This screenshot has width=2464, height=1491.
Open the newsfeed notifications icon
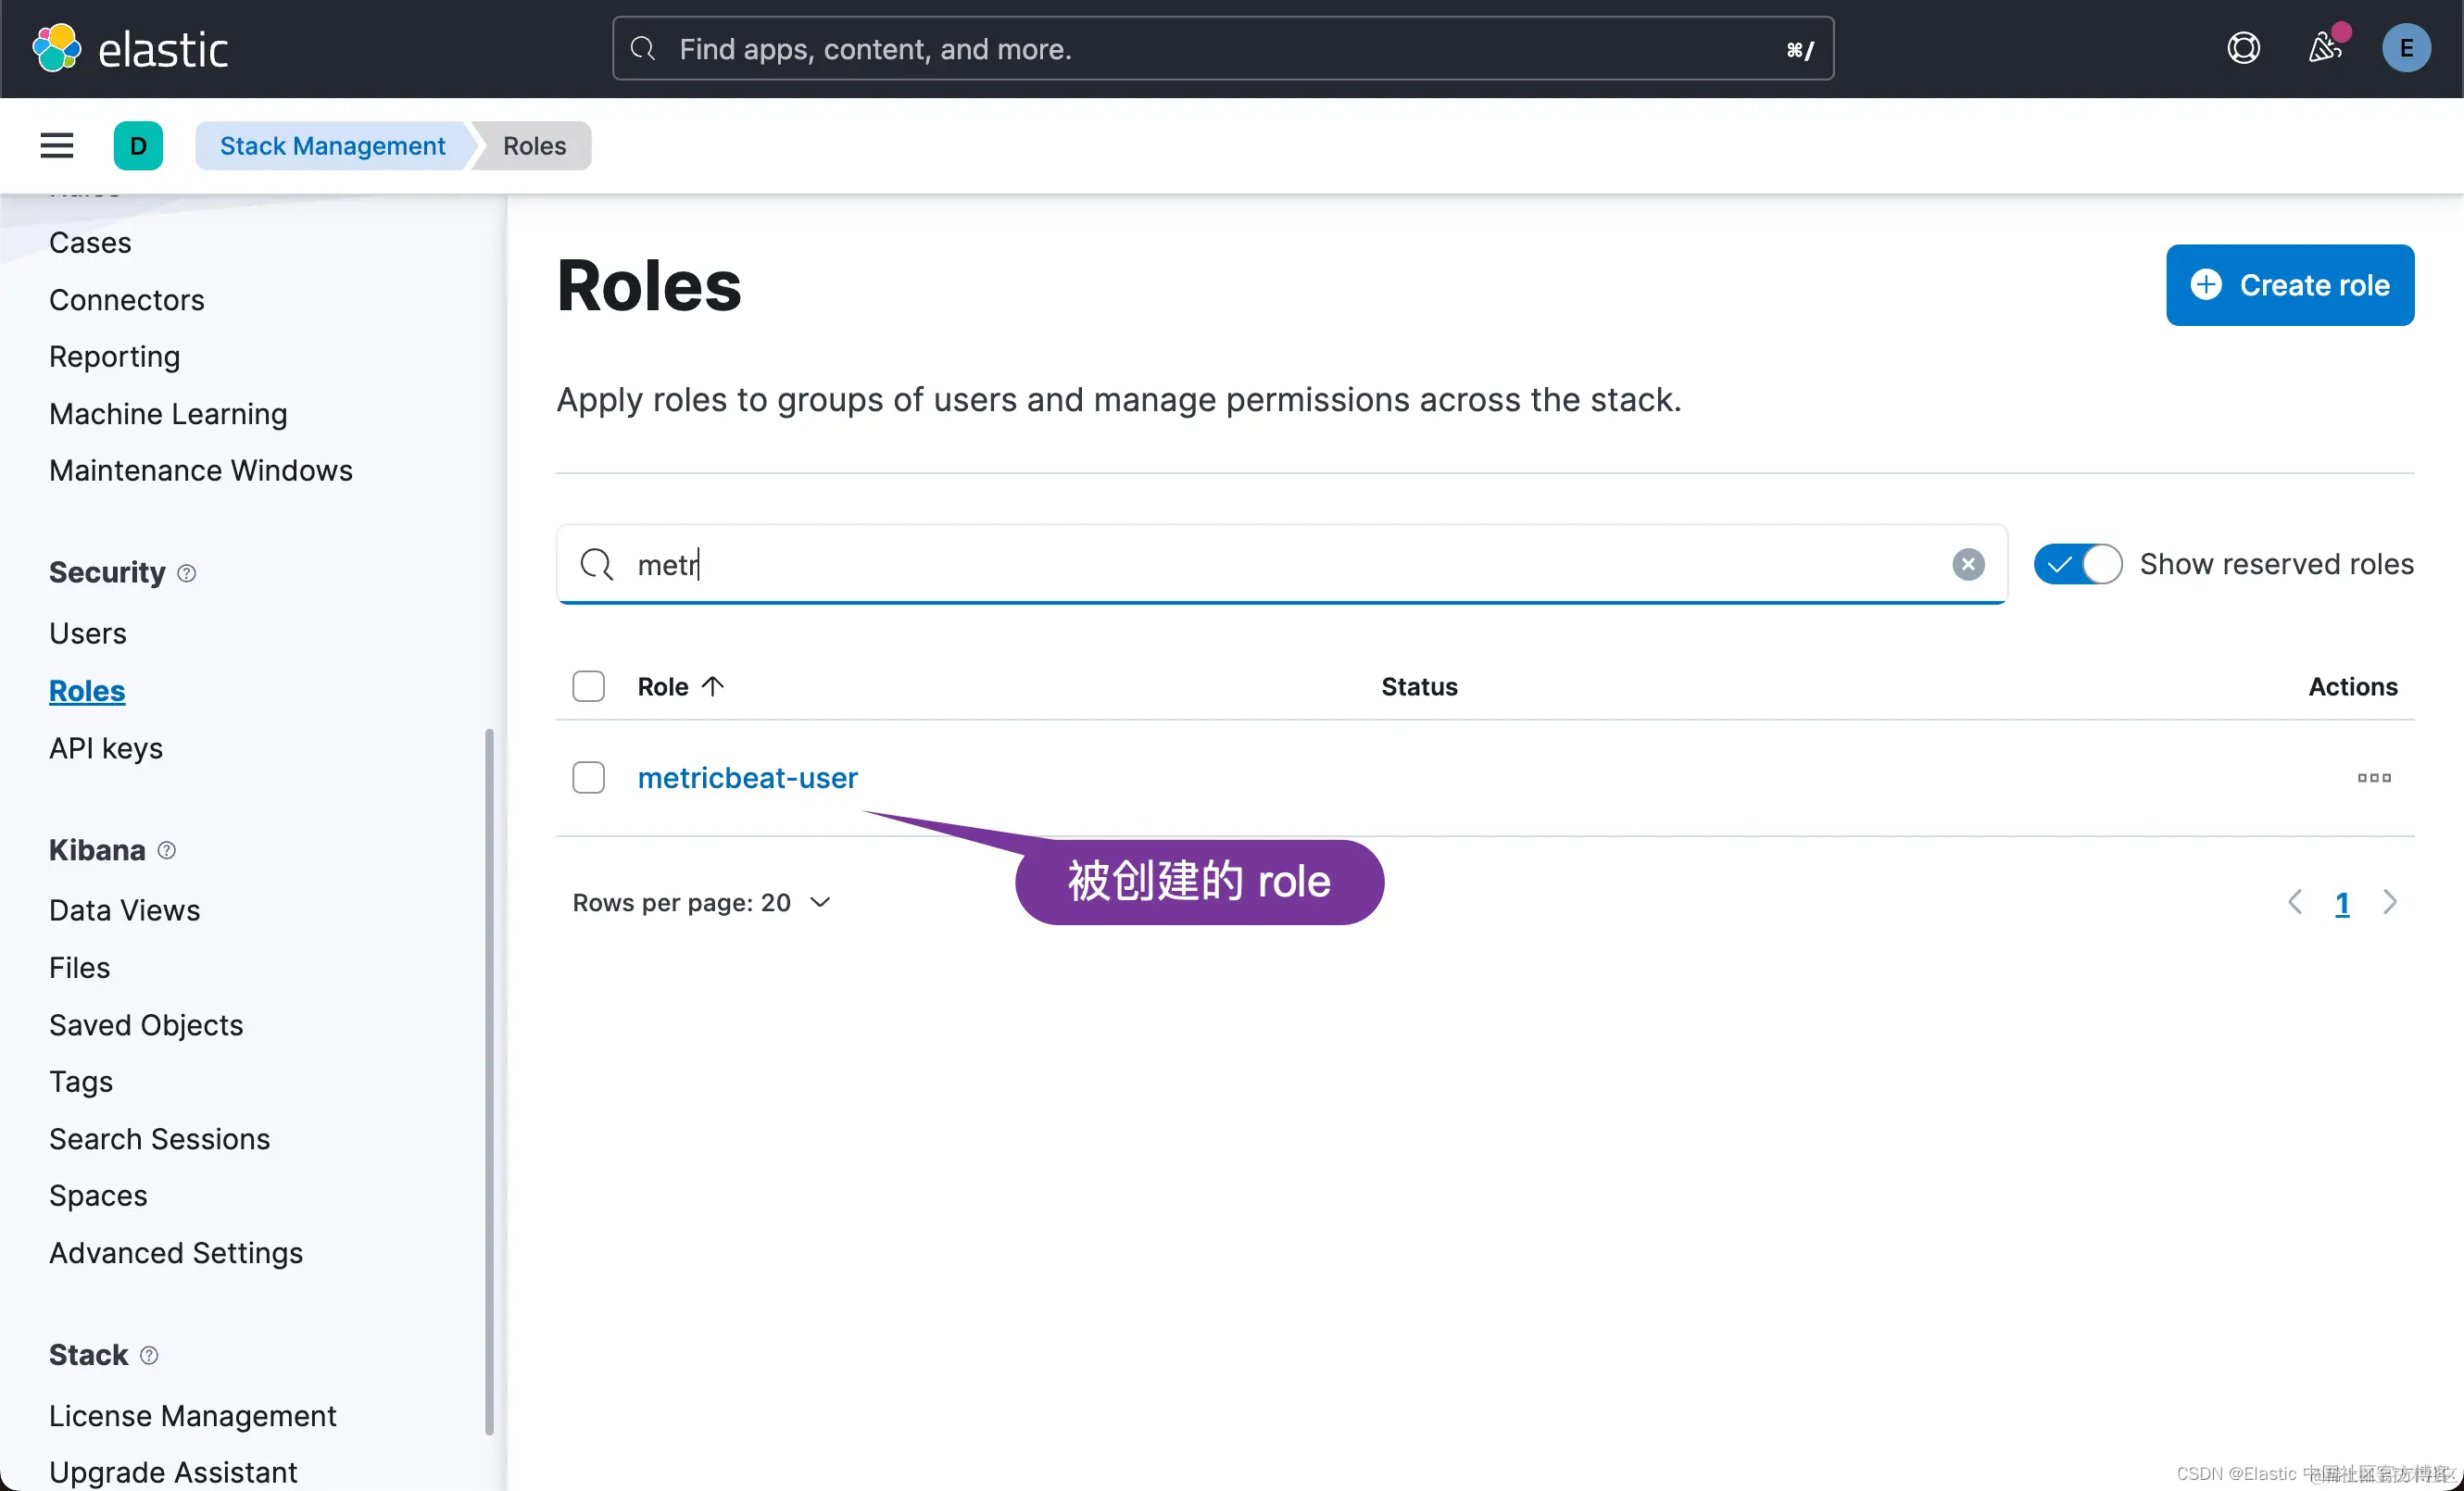click(x=2324, y=48)
